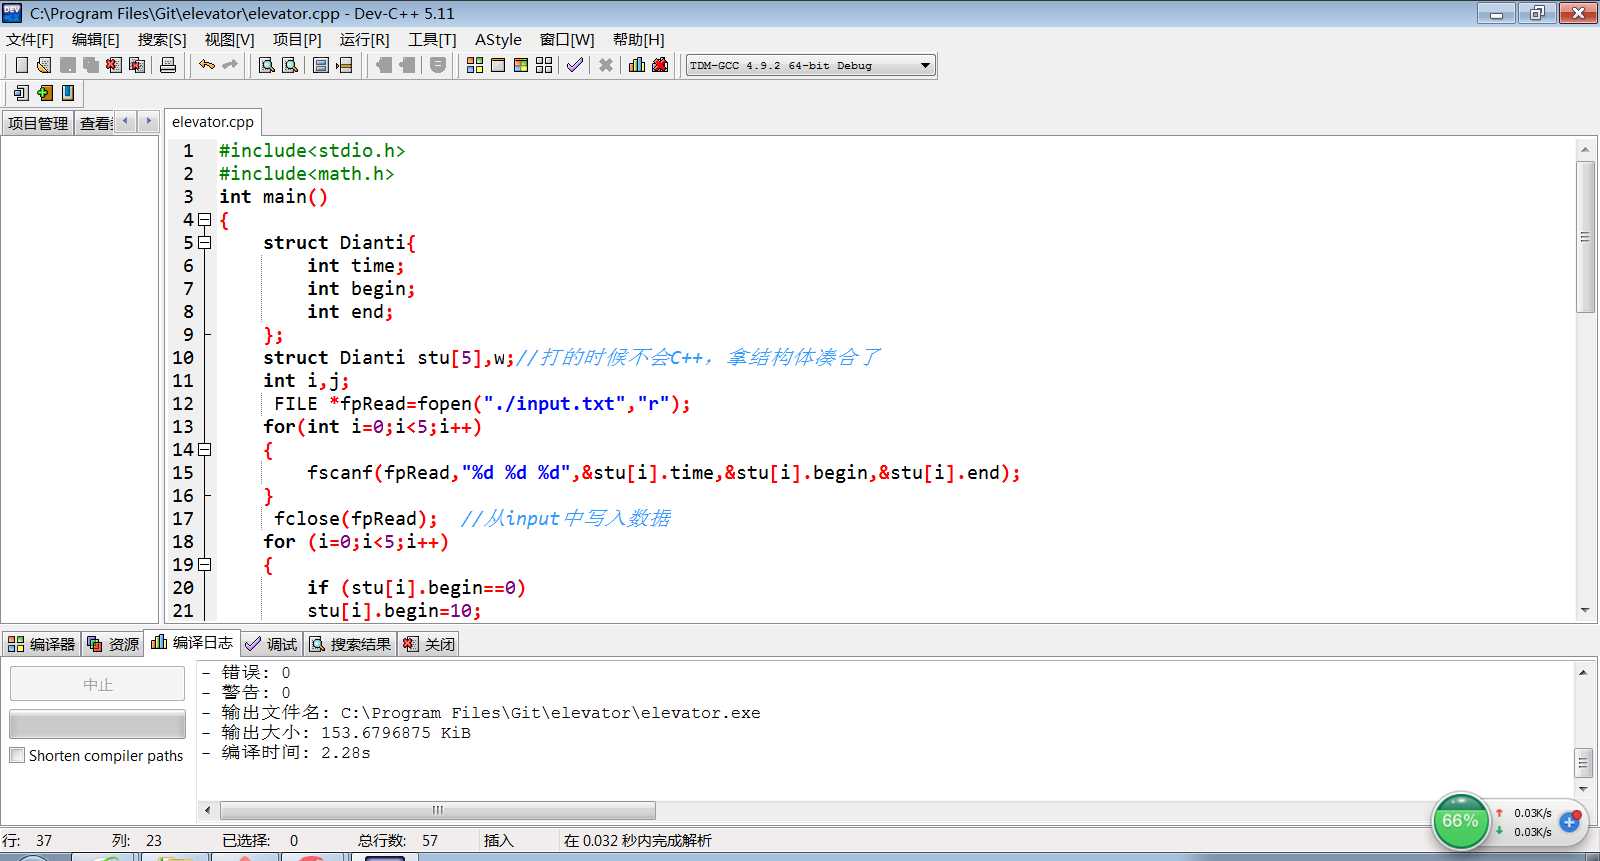The image size is (1600, 861).
Task: Click the 关闭 tab to close the panel
Action: click(429, 644)
